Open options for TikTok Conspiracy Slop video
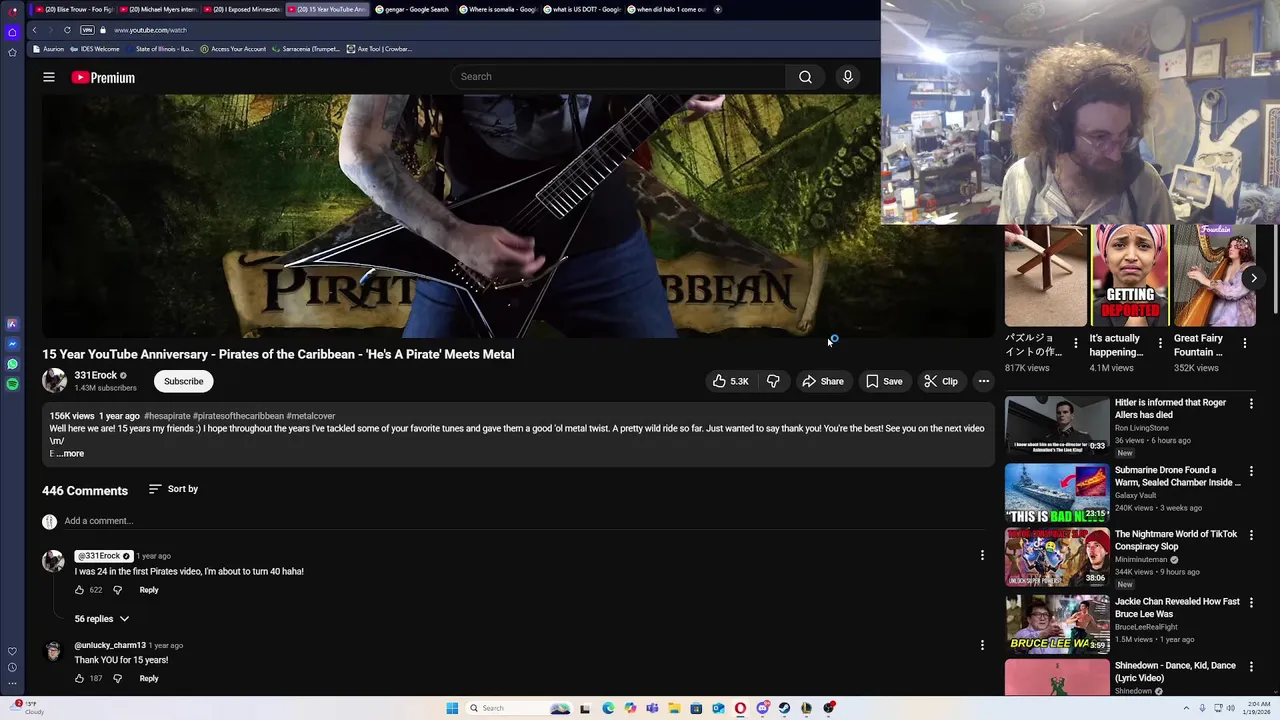The image size is (1280, 720). coord(1251,534)
